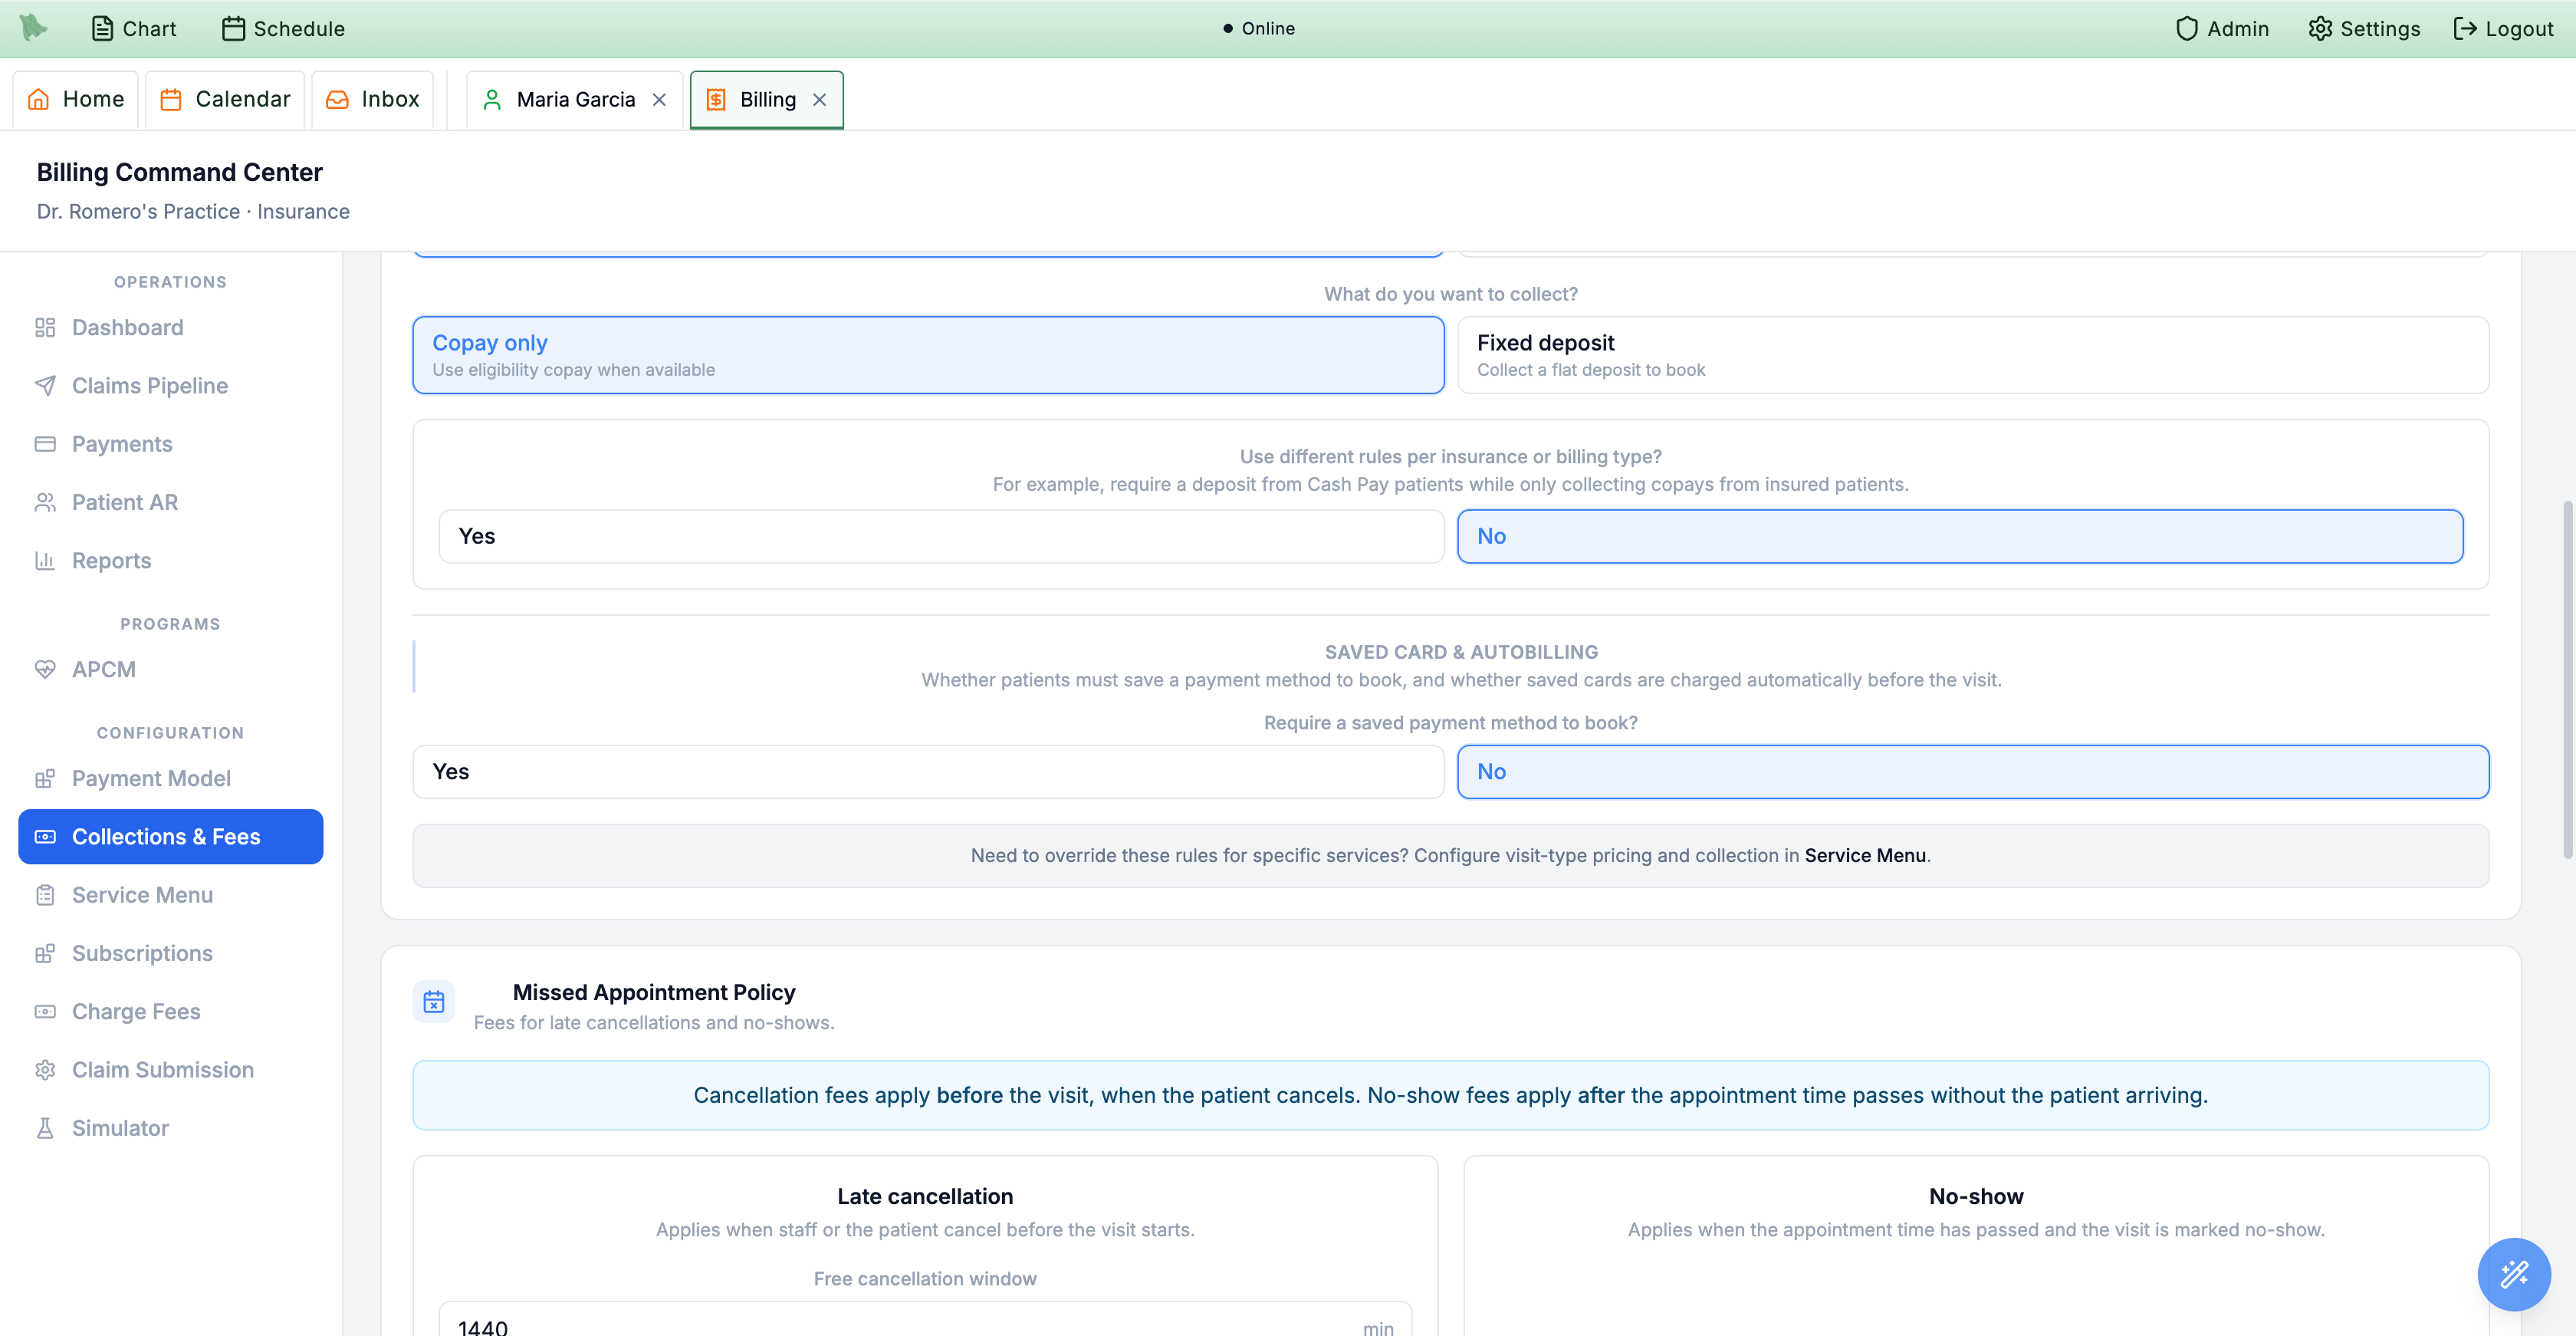This screenshot has width=2576, height=1336.
Task: Open the magic wand assistant button
Action: click(x=2513, y=1273)
